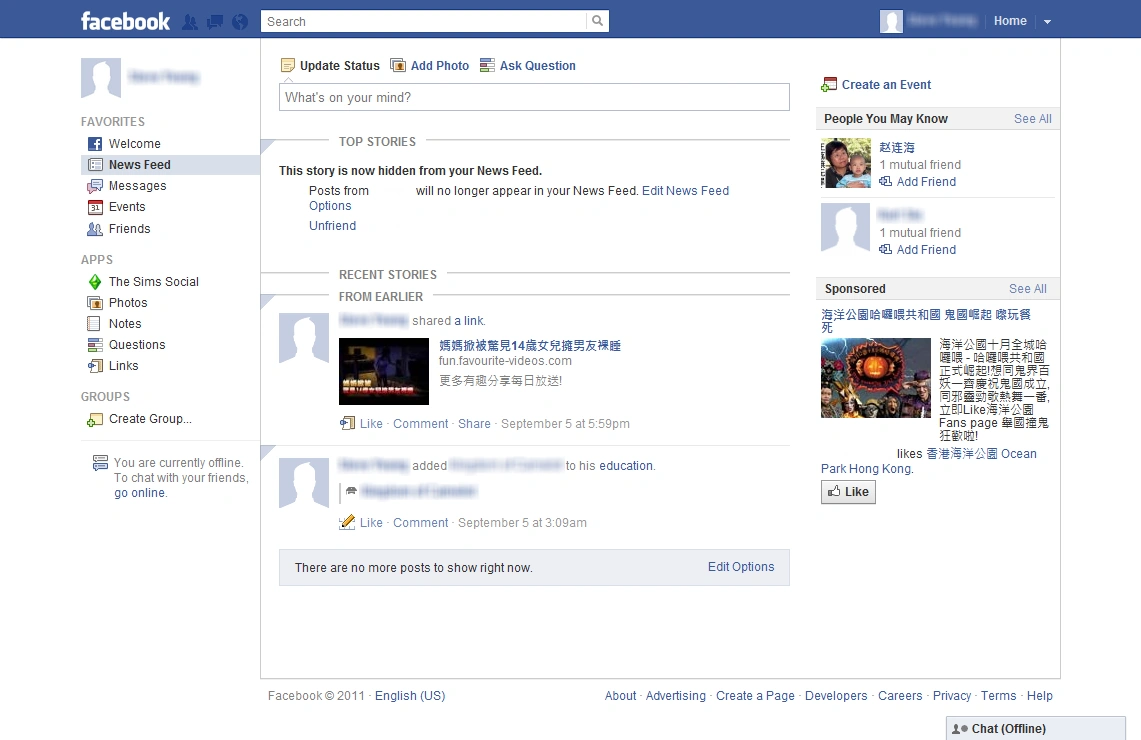Click the Events calendar icon
Screen dimensions: 1141x740
point(95,207)
